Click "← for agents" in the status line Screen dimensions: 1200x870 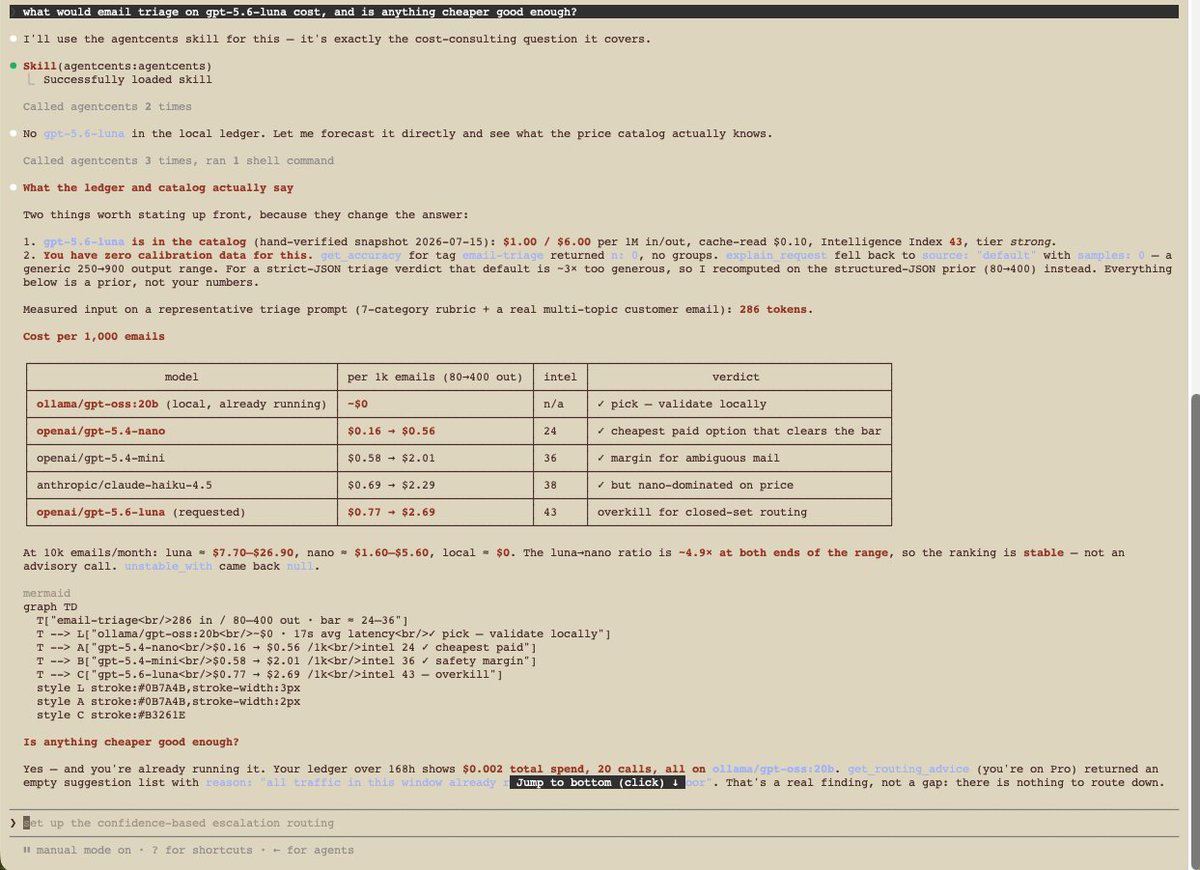(x=313, y=850)
